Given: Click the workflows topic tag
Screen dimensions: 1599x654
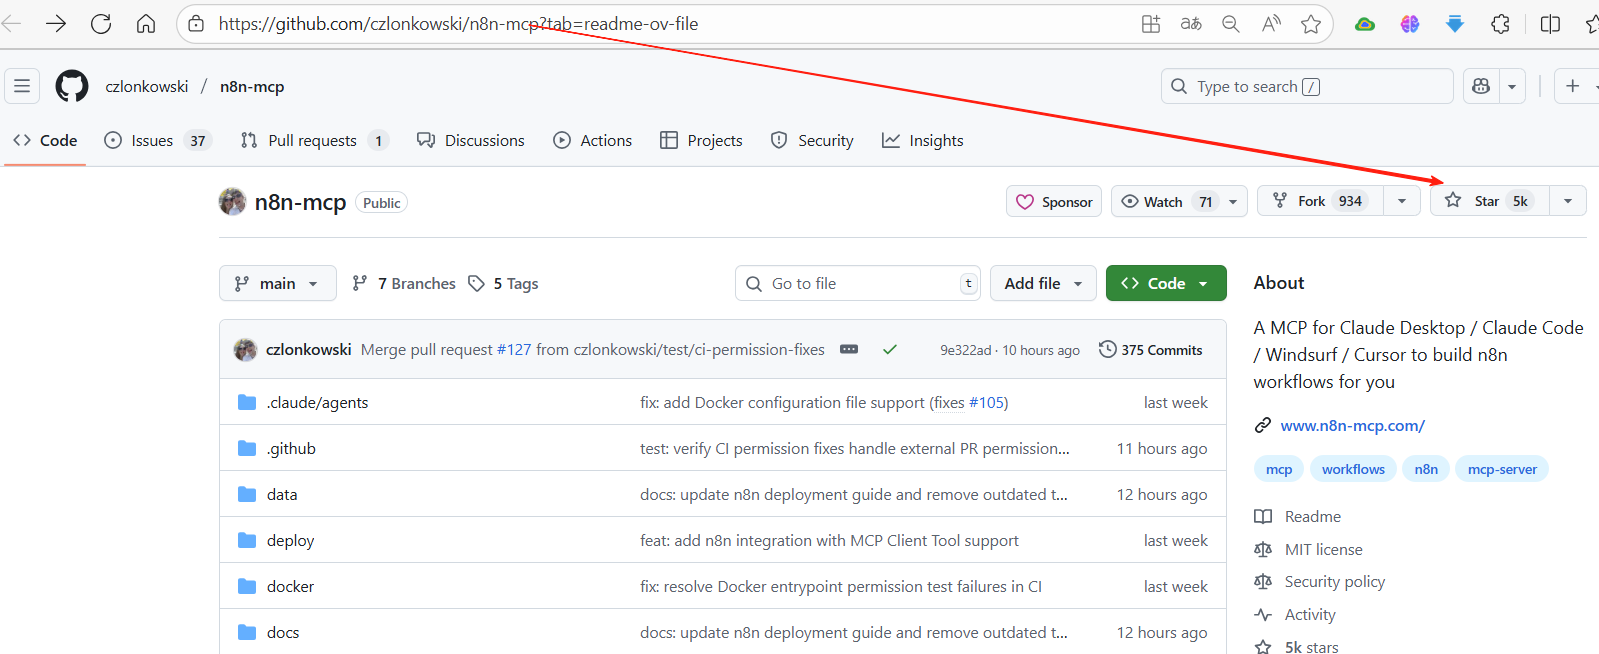Looking at the screenshot, I should pyautogui.click(x=1353, y=469).
